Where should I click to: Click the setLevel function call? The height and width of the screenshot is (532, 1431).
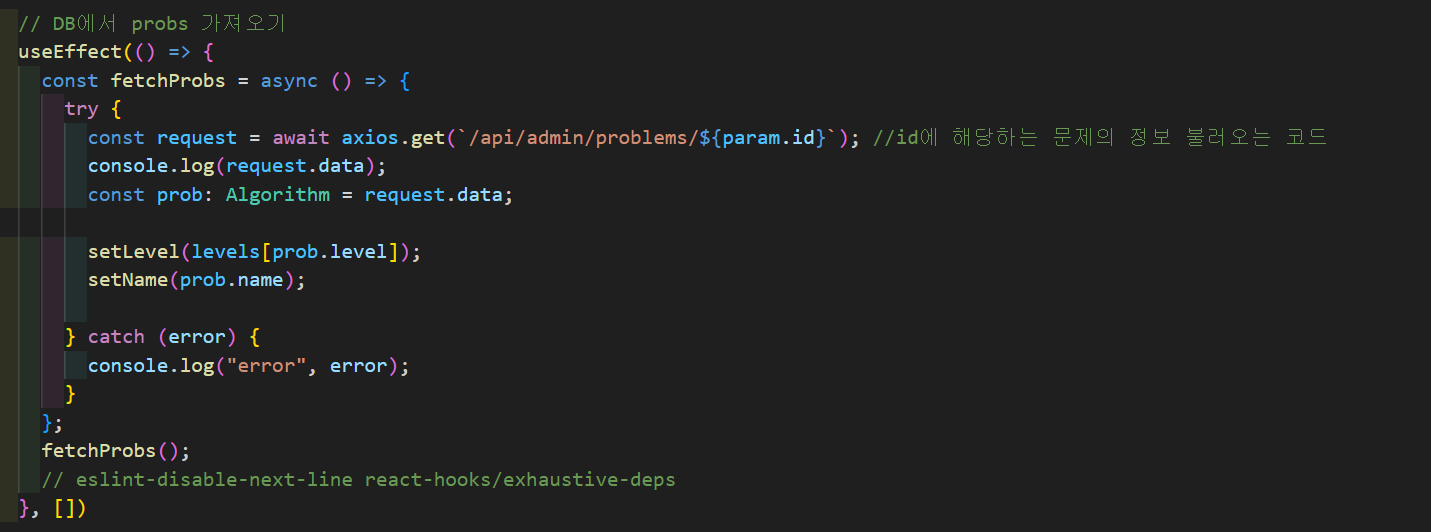(122, 252)
